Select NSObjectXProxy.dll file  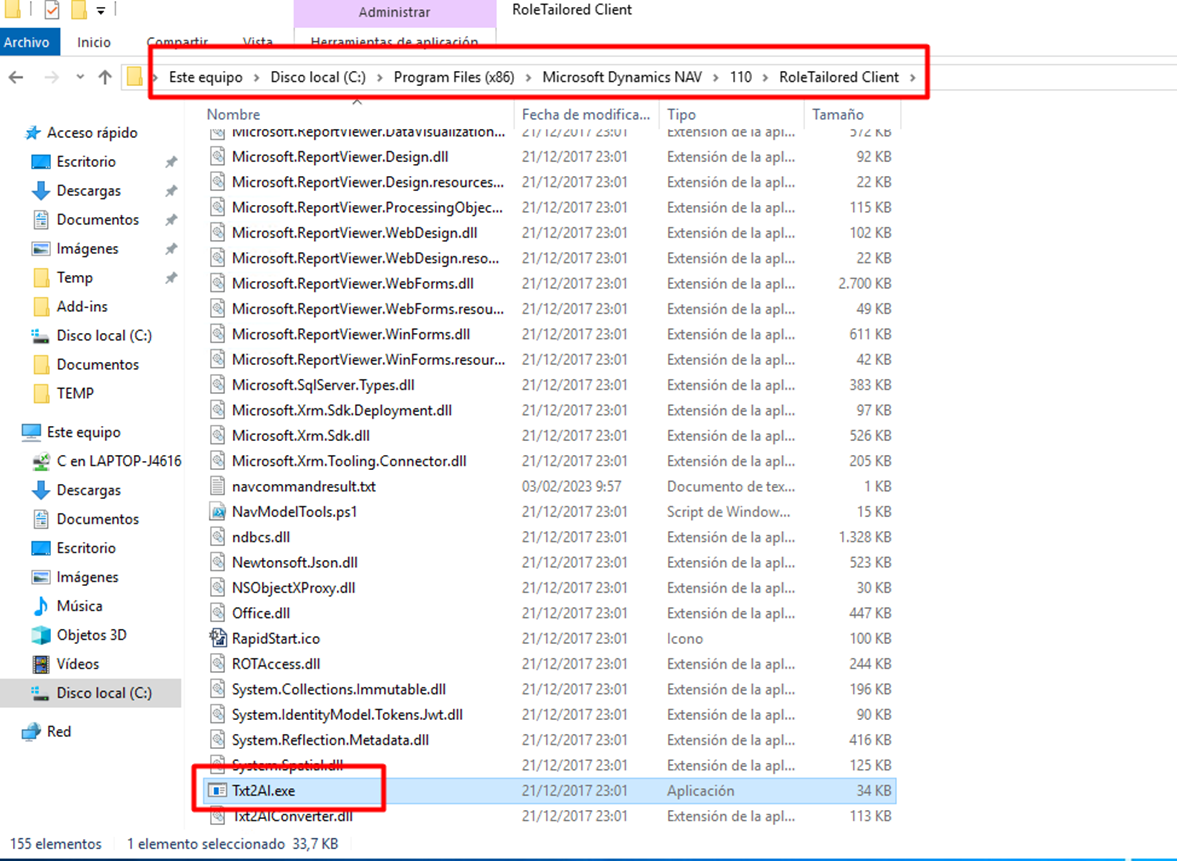click(x=293, y=588)
